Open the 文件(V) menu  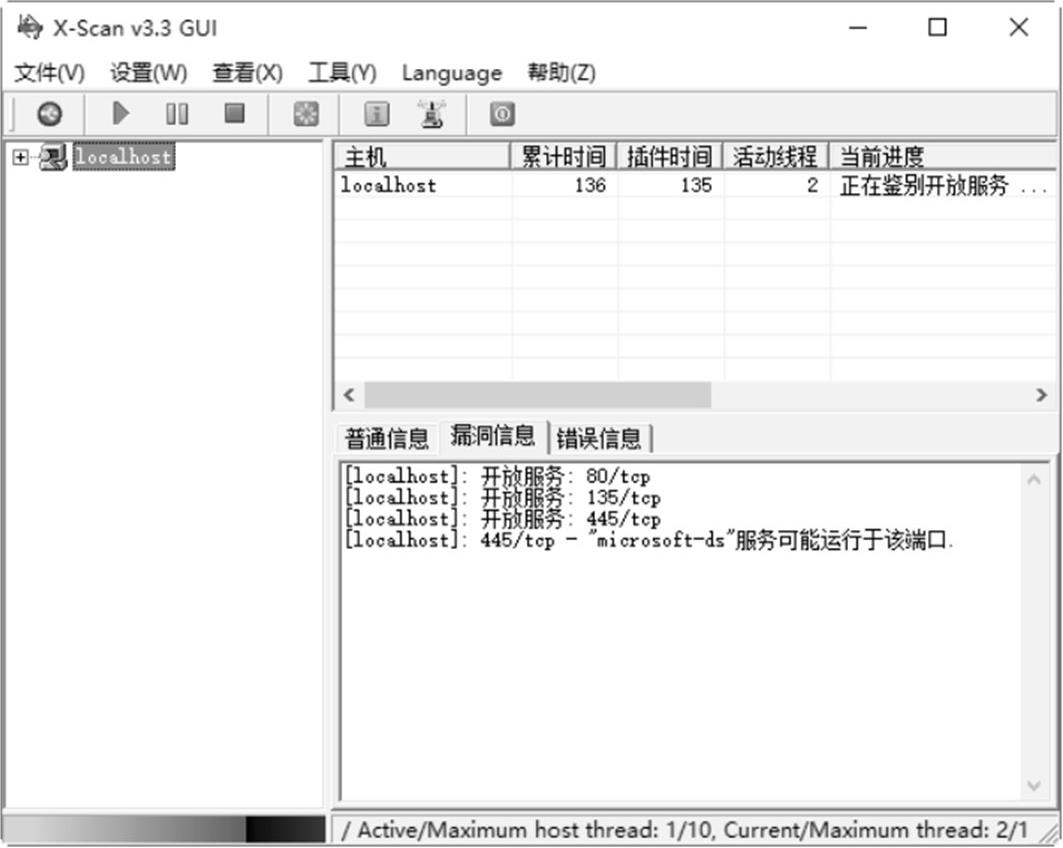click(x=49, y=73)
